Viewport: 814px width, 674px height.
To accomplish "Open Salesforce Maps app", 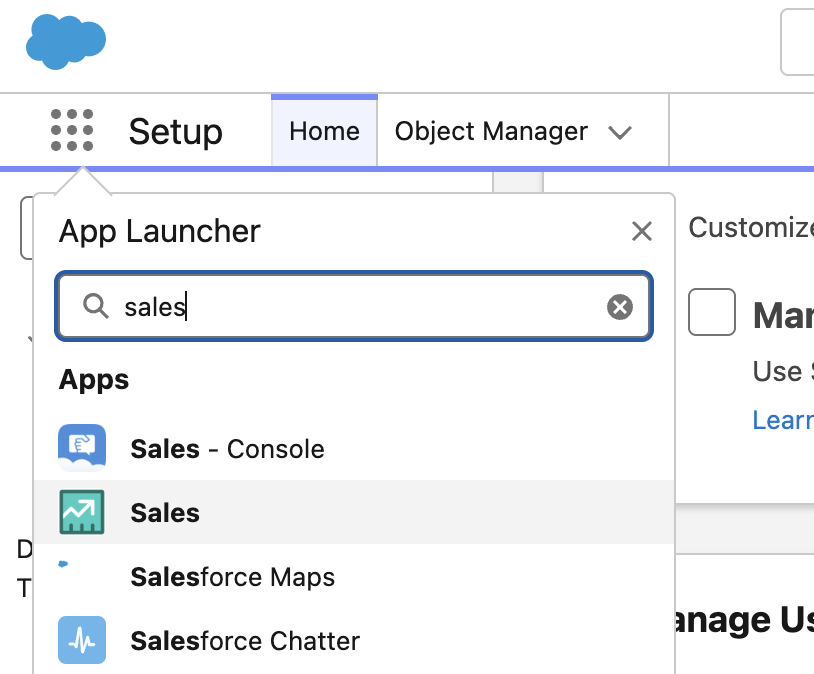I will (x=354, y=576).
